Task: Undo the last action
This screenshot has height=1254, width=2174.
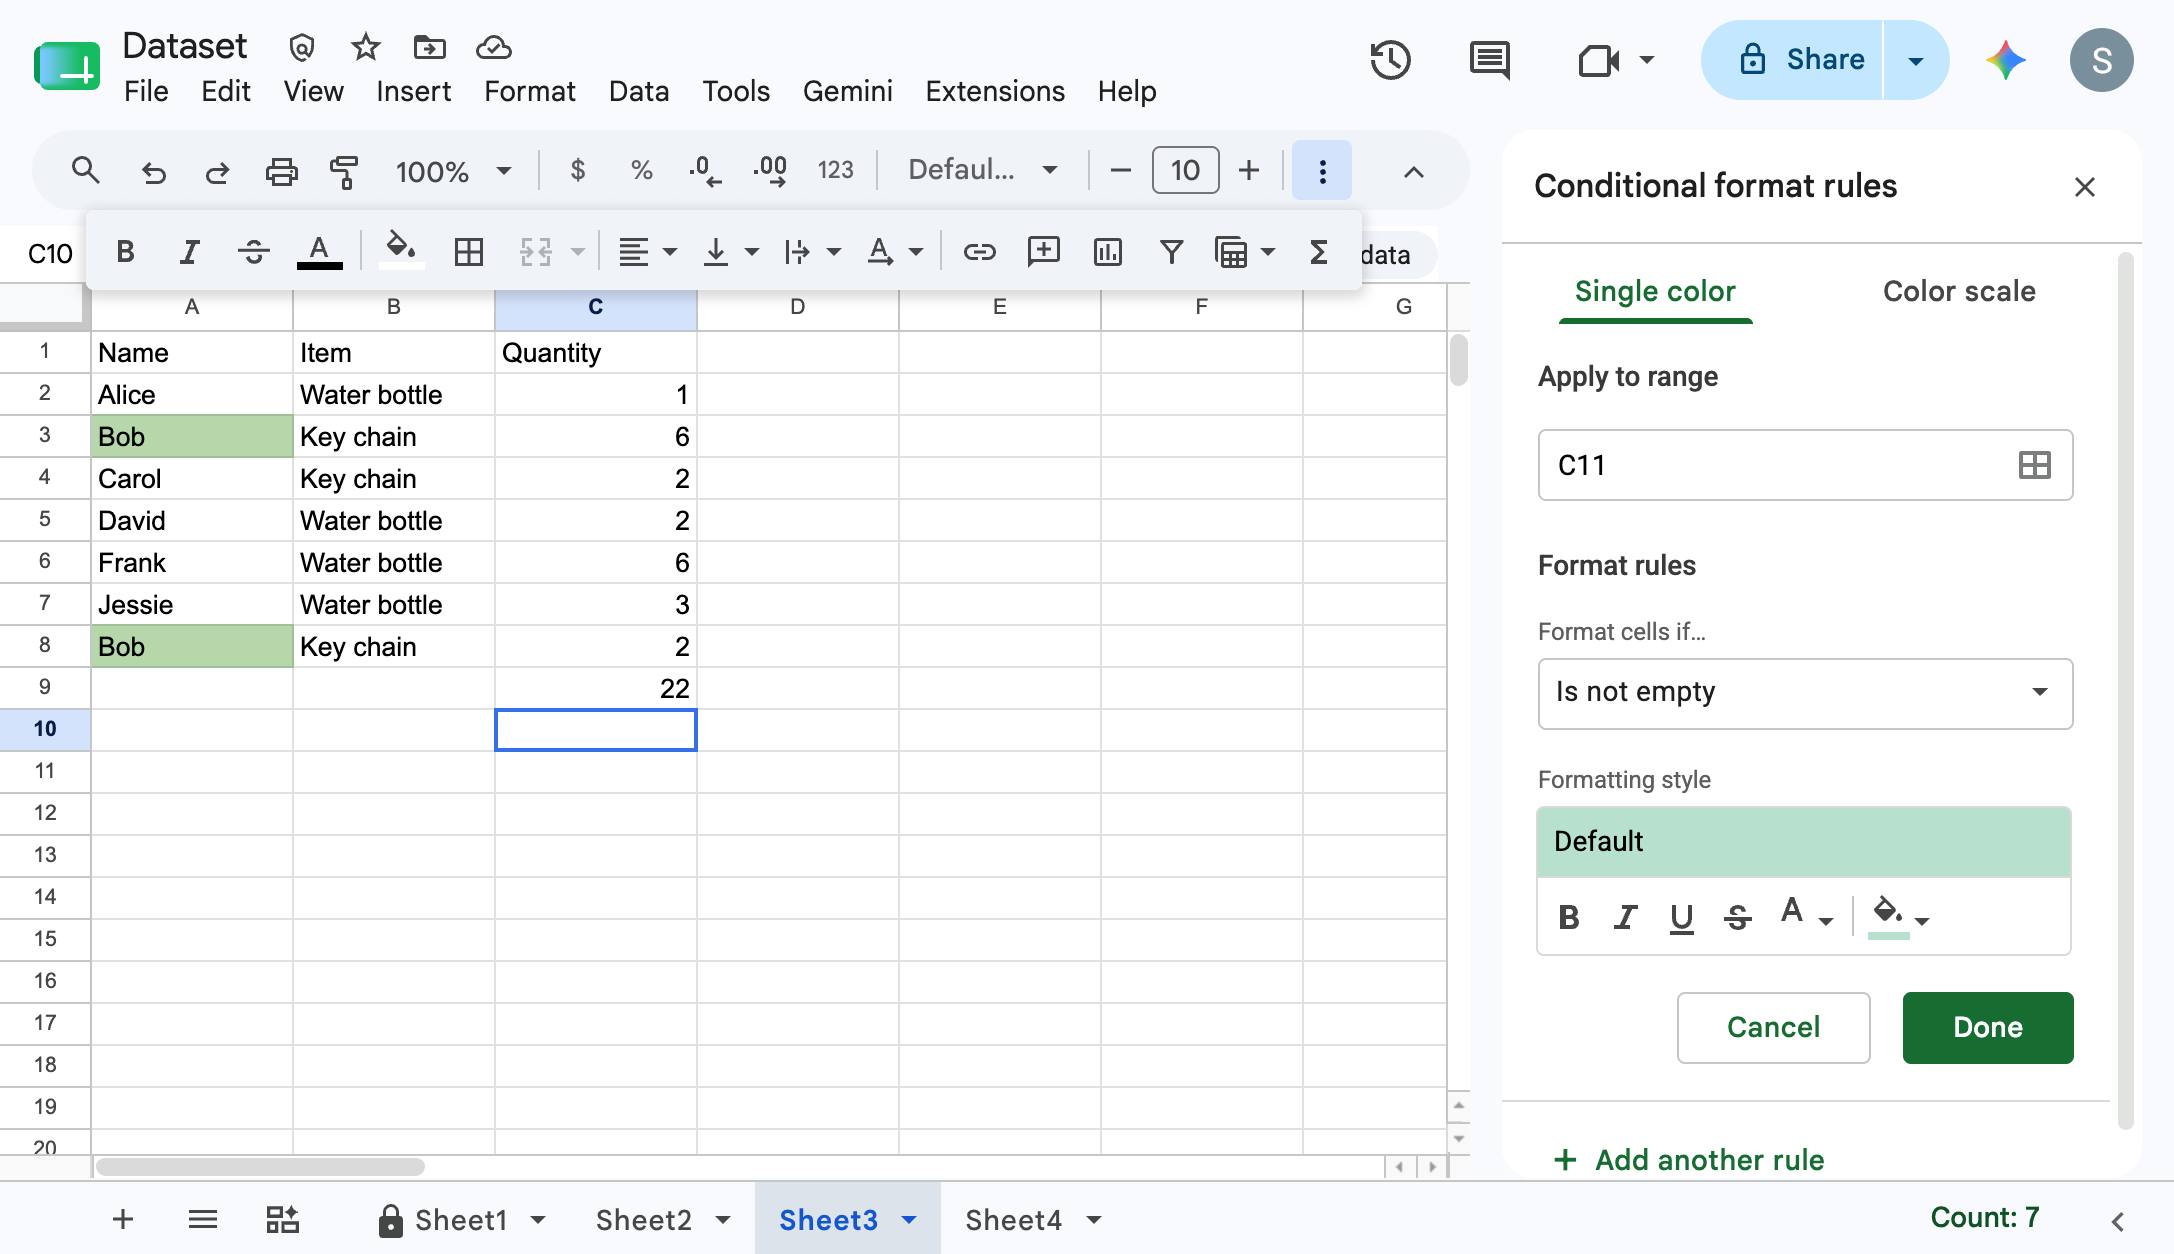Action: [x=153, y=172]
